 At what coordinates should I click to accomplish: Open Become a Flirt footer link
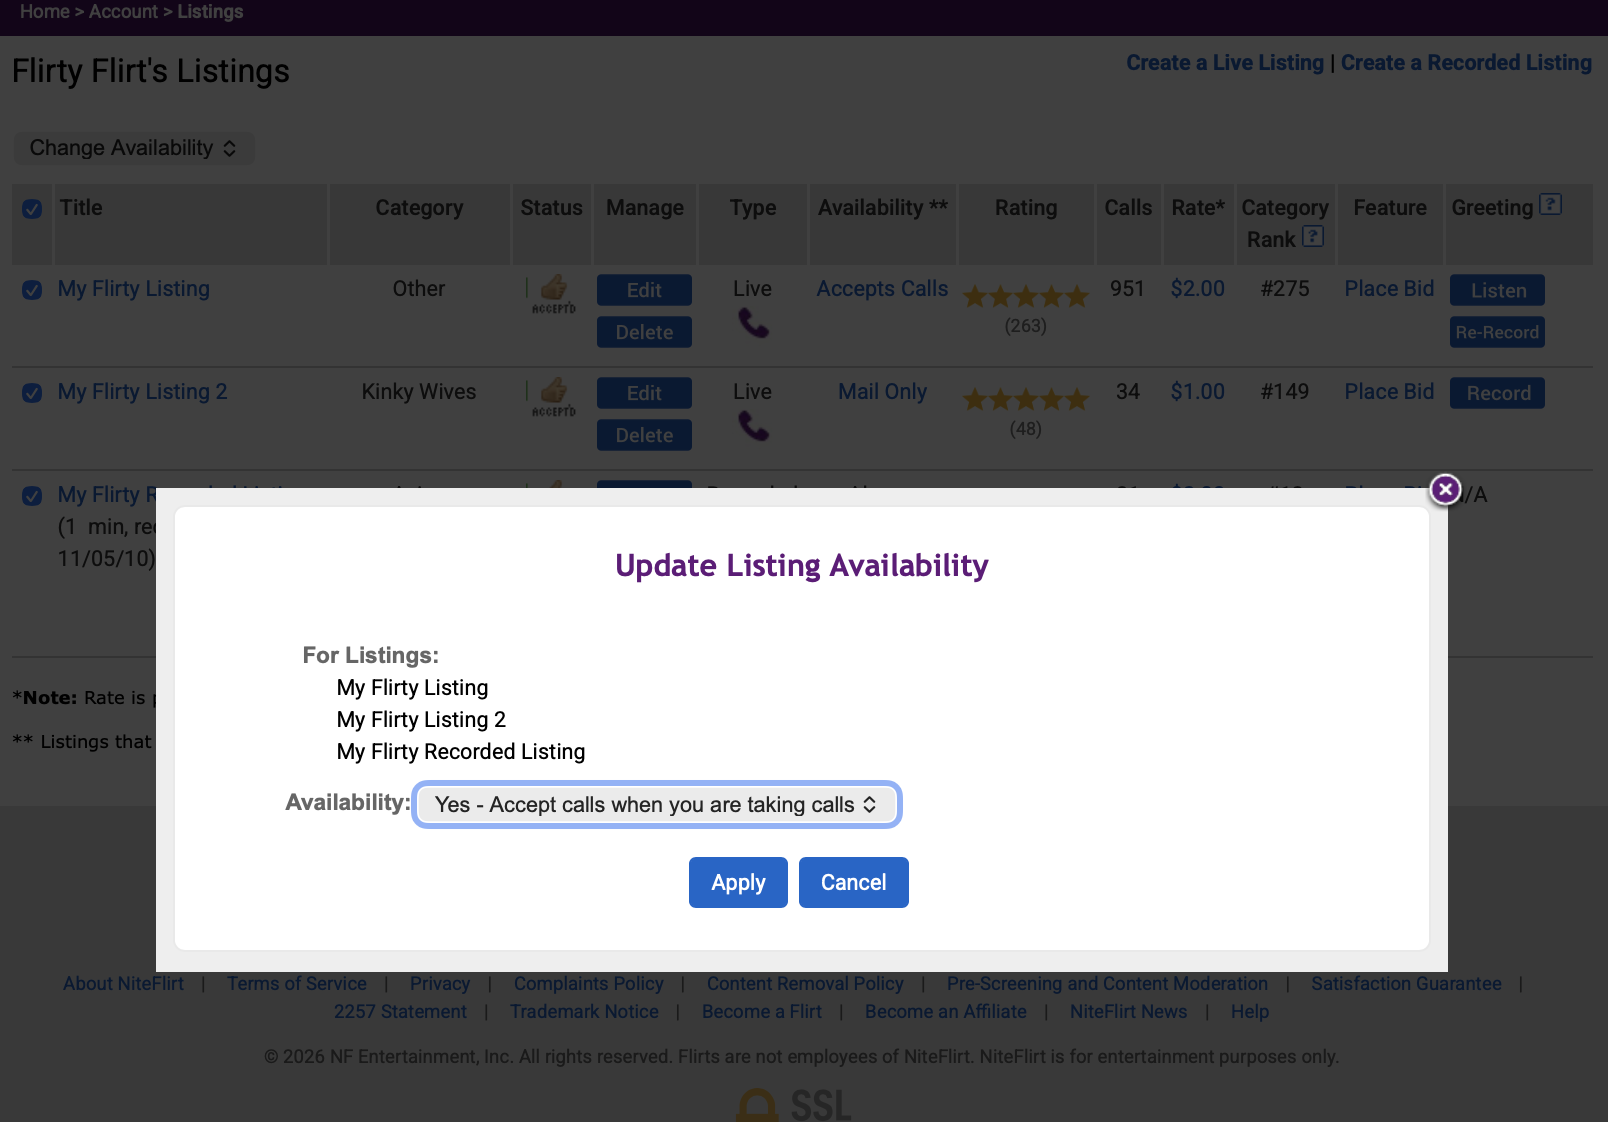point(762,1012)
